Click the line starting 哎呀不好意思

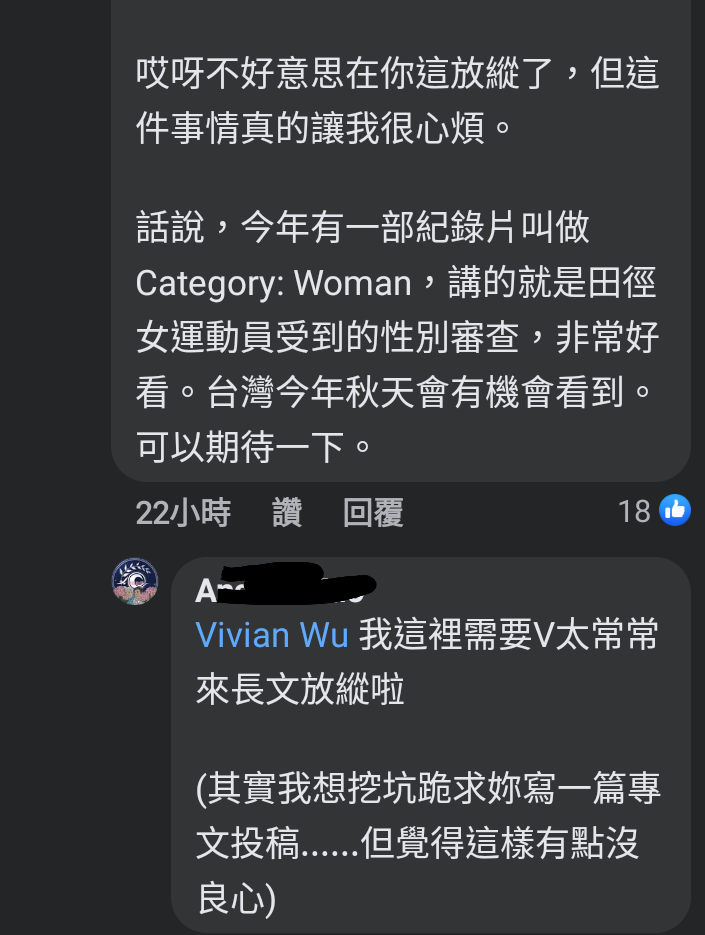tap(398, 73)
